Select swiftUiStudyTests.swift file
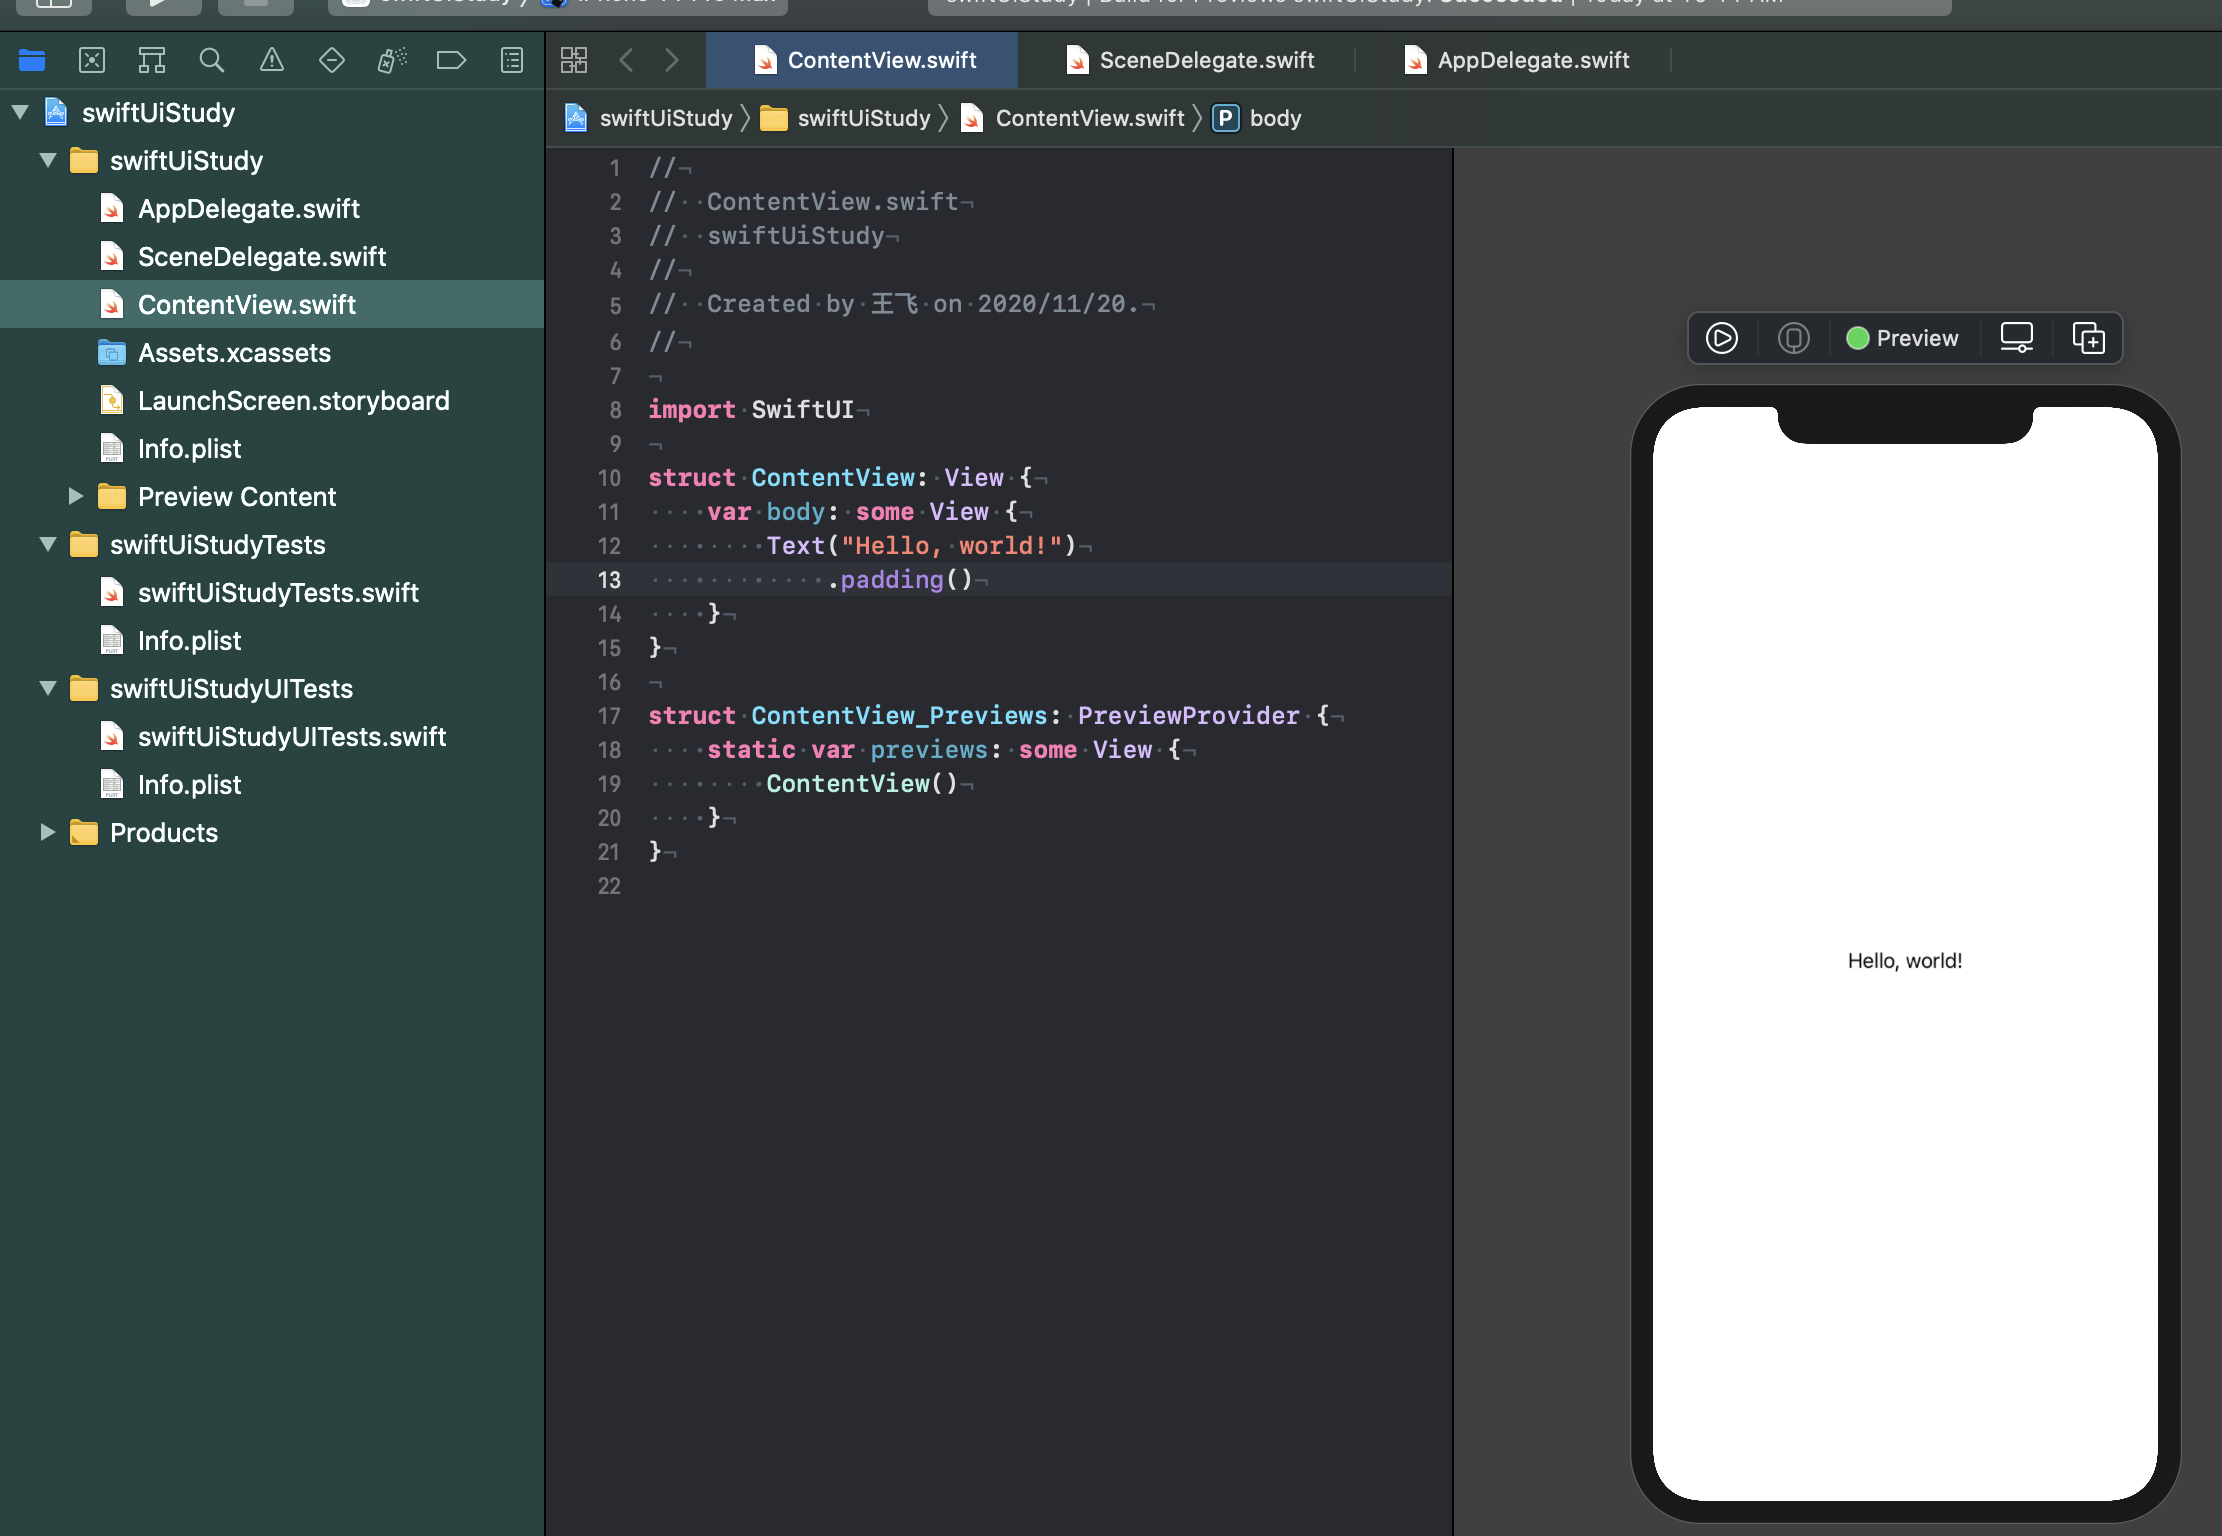The height and width of the screenshot is (1536, 2222). click(x=272, y=592)
